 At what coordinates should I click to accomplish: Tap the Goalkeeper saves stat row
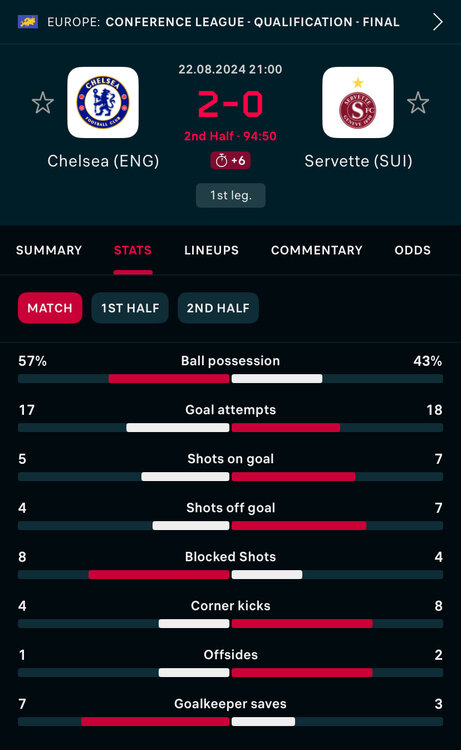tap(230, 713)
